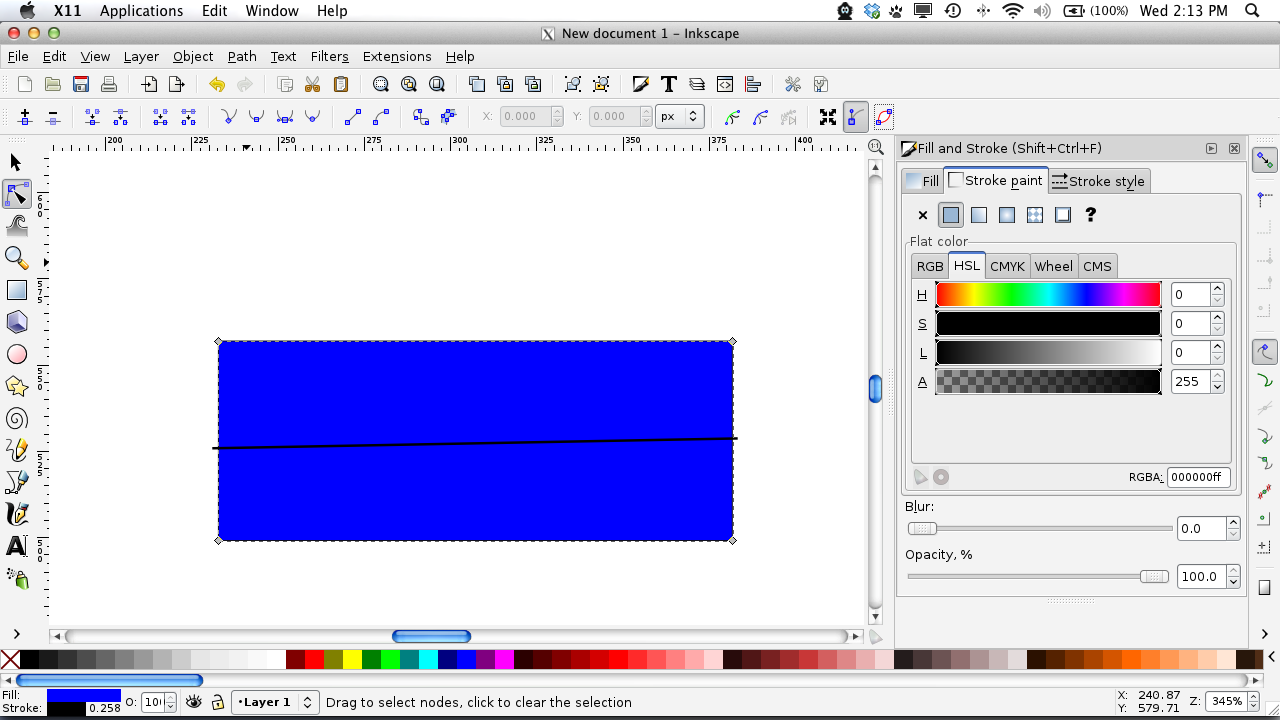Select the Star tool
Image resolution: width=1280 pixels, height=720 pixels.
[16, 386]
